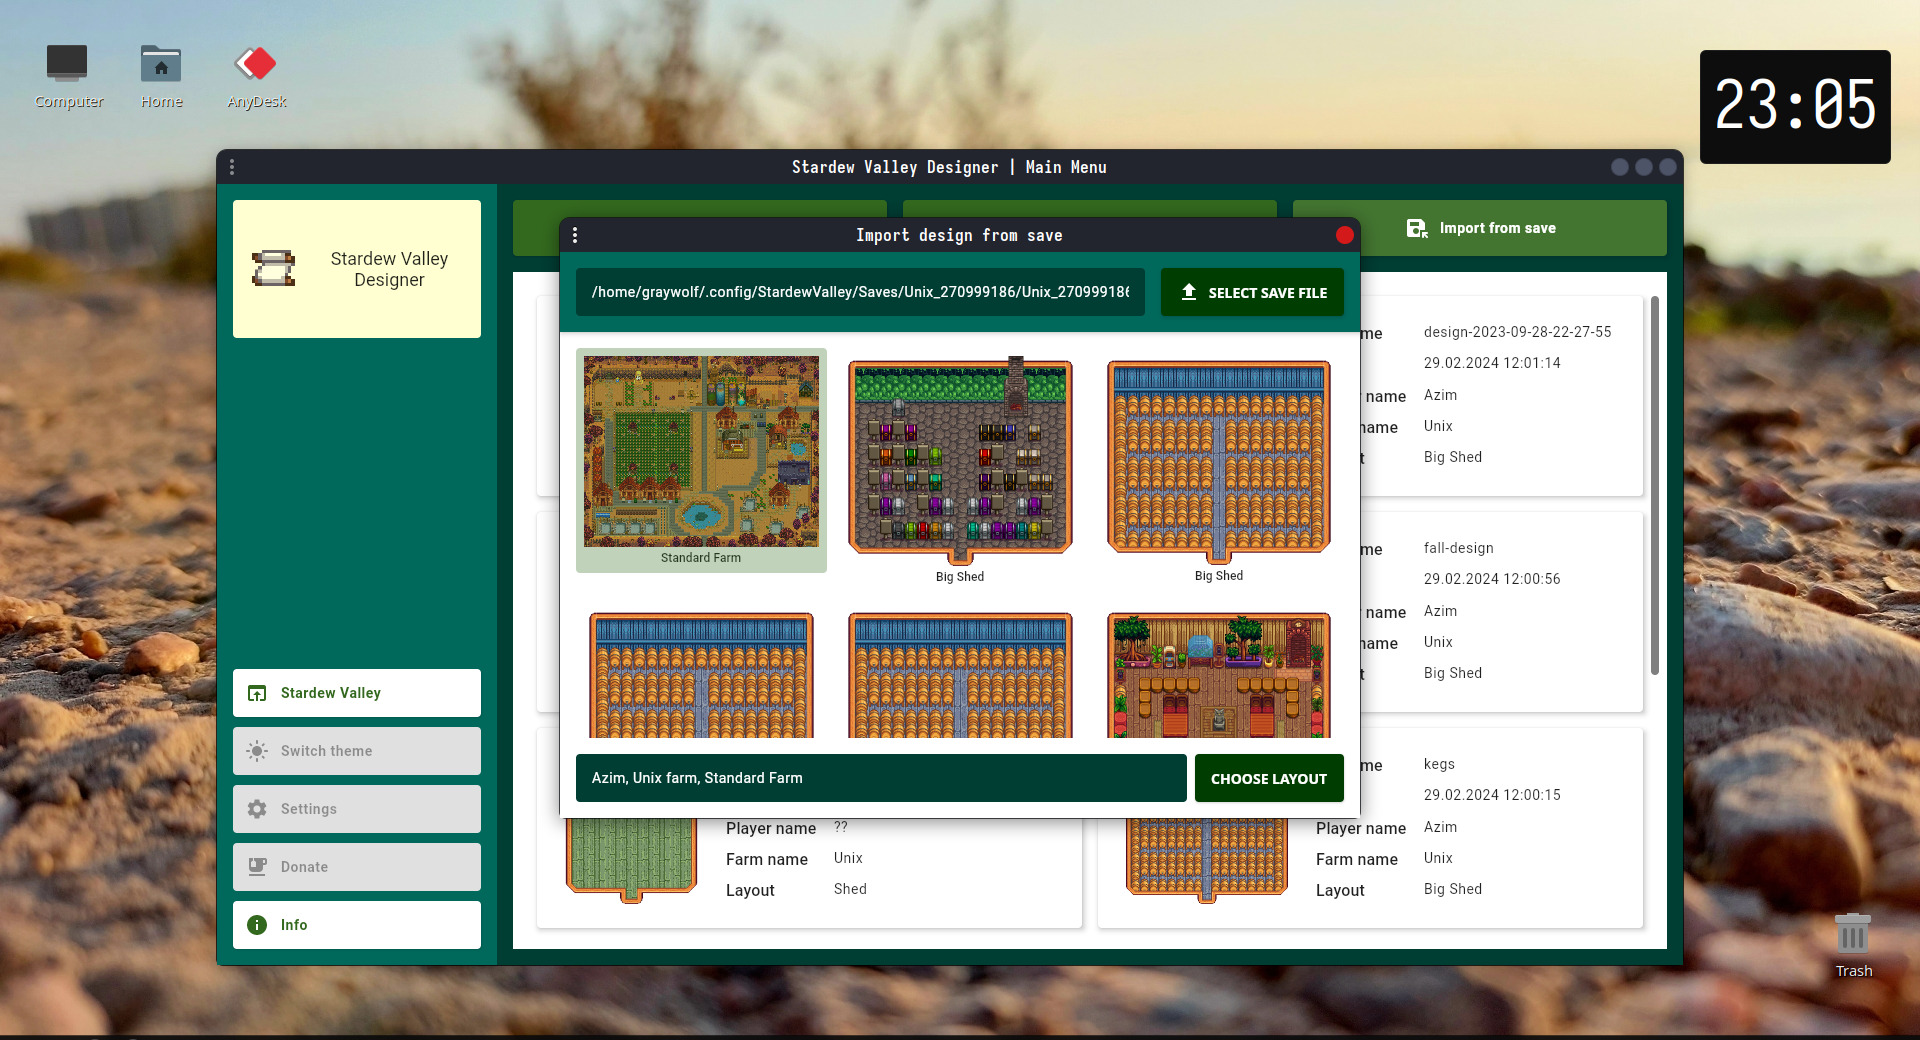Viewport: 1920px width, 1040px height.
Task: Open the import dialog three-dot menu
Action: pyautogui.click(x=575, y=235)
